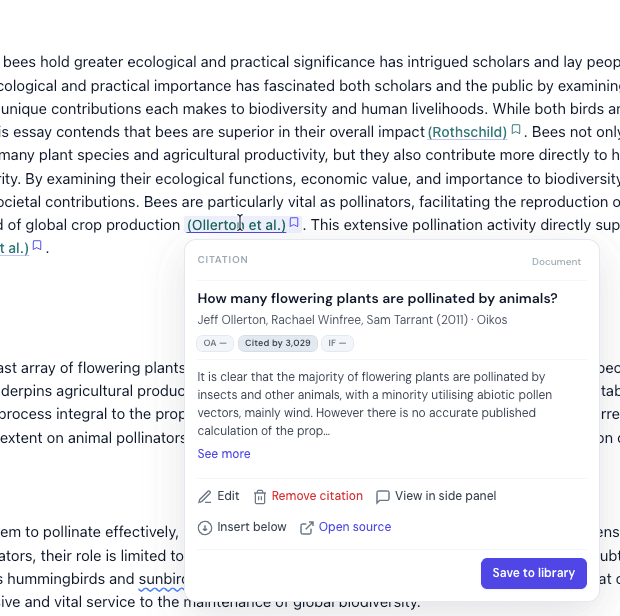Image resolution: width=620 pixels, height=616 pixels.
Task: Click the trash icon to remove citation
Action: (x=260, y=497)
